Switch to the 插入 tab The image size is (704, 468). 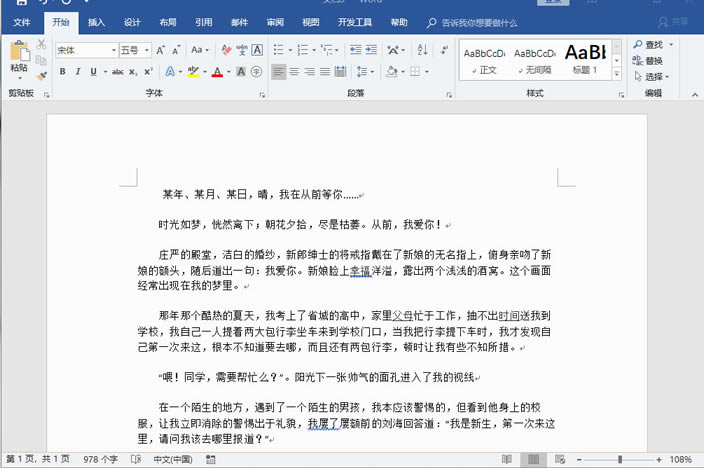click(x=96, y=22)
